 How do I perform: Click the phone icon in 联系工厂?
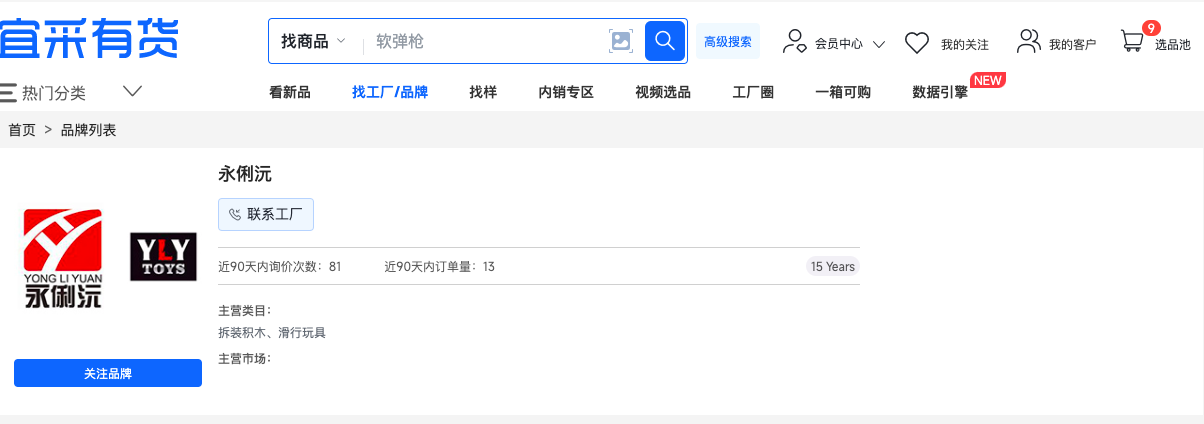(235, 214)
